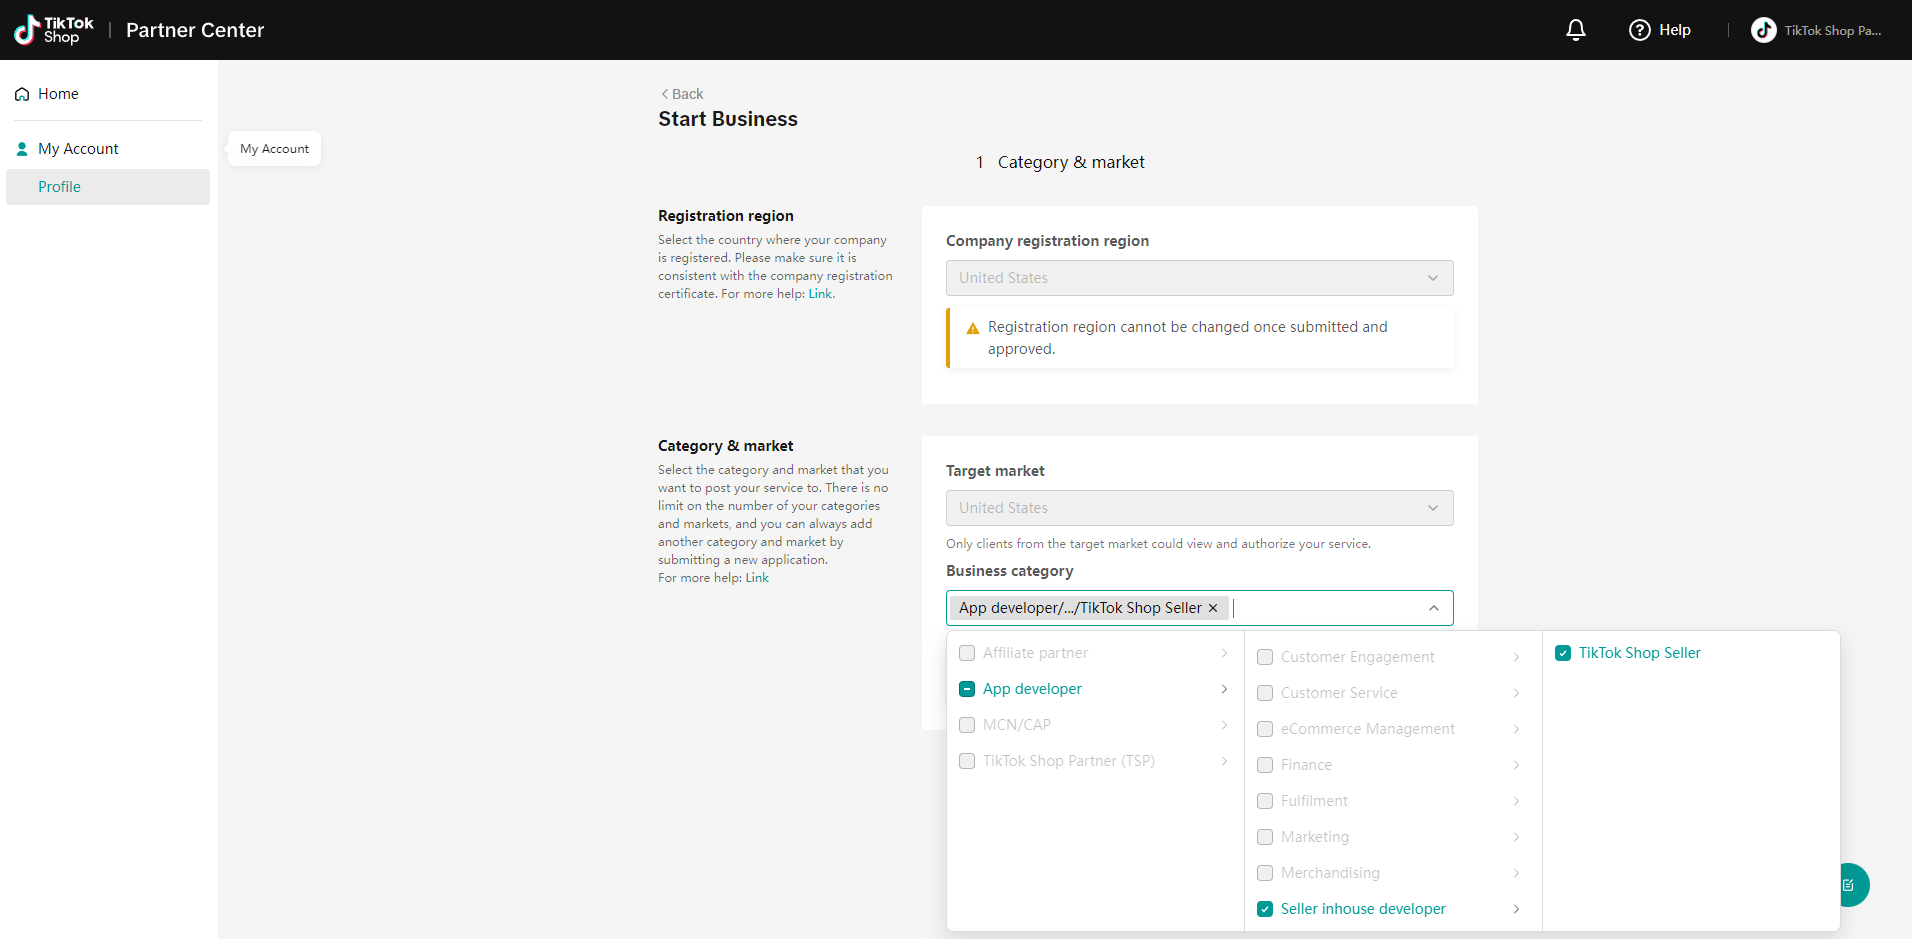The image size is (1912, 939).
Task: Open the Registration region help Link
Action: tap(820, 294)
